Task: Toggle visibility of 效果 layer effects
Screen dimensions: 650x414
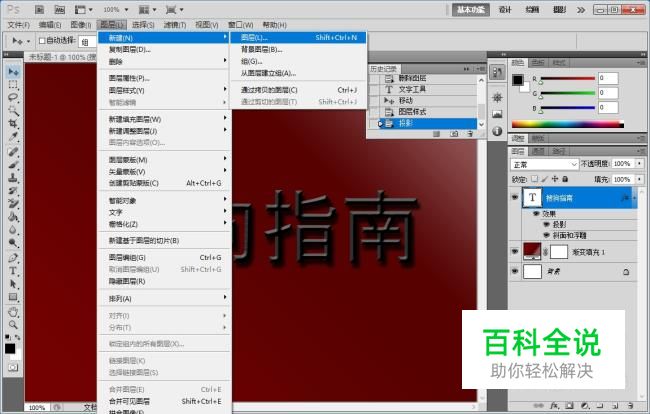Action: [x=536, y=213]
